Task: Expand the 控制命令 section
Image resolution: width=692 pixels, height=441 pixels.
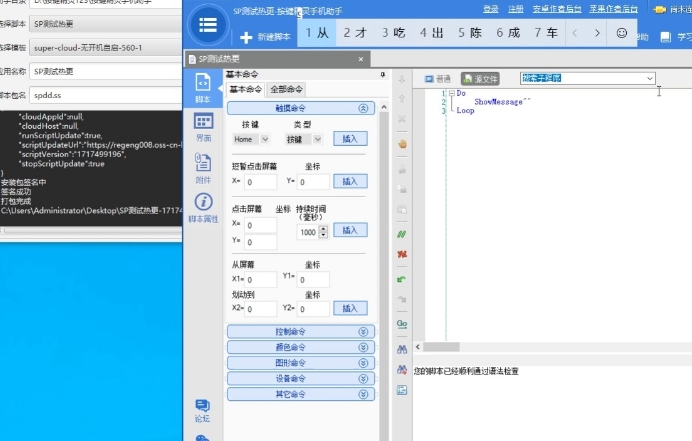Action: [x=363, y=332]
